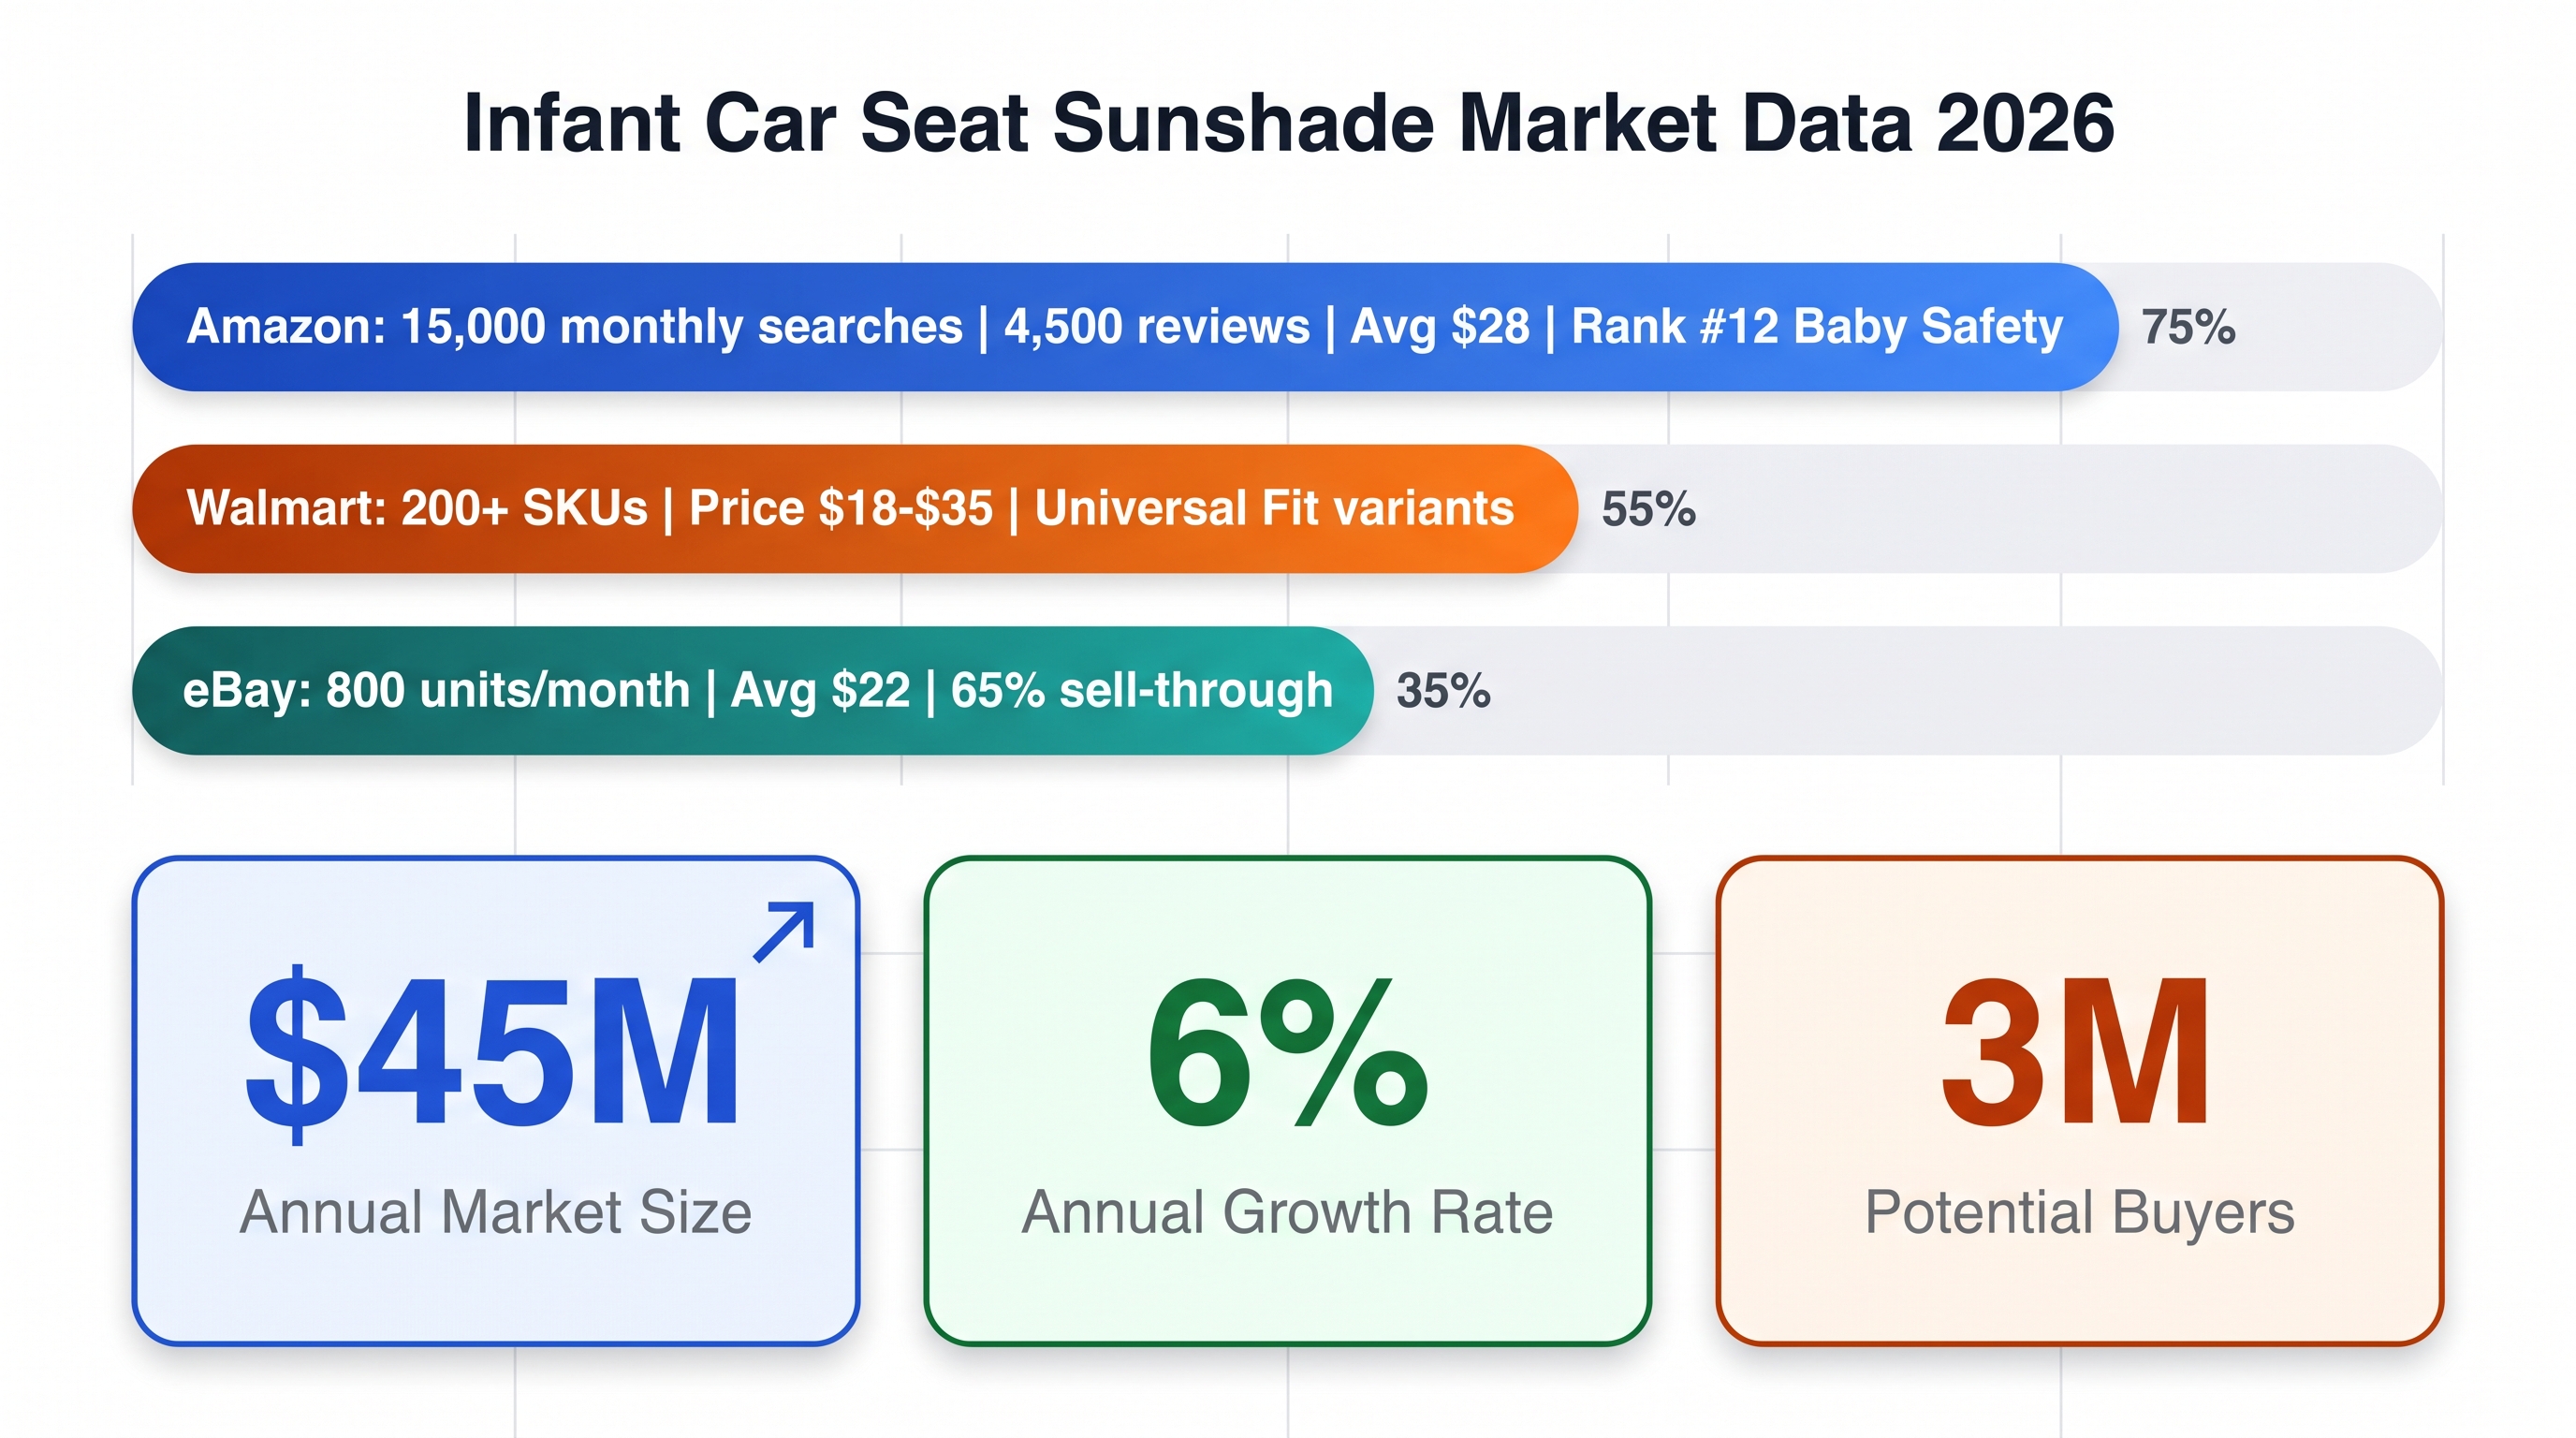Click the upward arrow icon in the $45M card
Image resolution: width=2576 pixels, height=1438 pixels.
point(783,932)
